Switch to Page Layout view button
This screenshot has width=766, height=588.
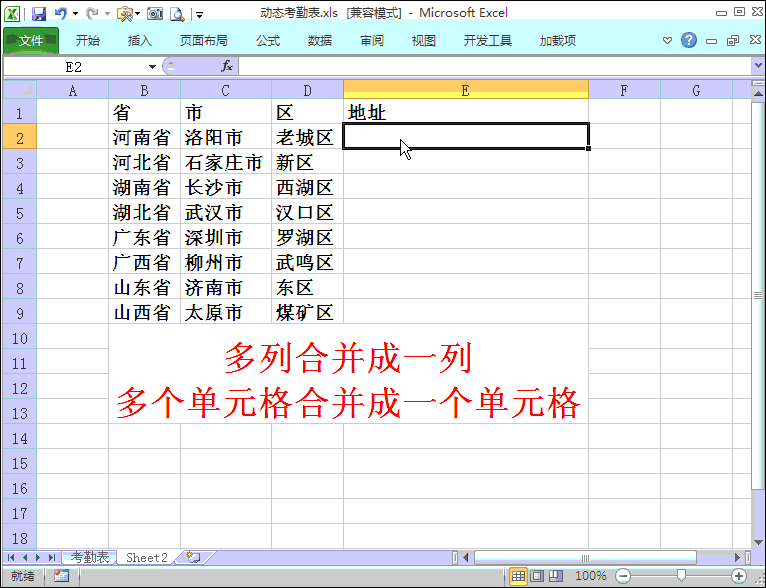click(537, 576)
